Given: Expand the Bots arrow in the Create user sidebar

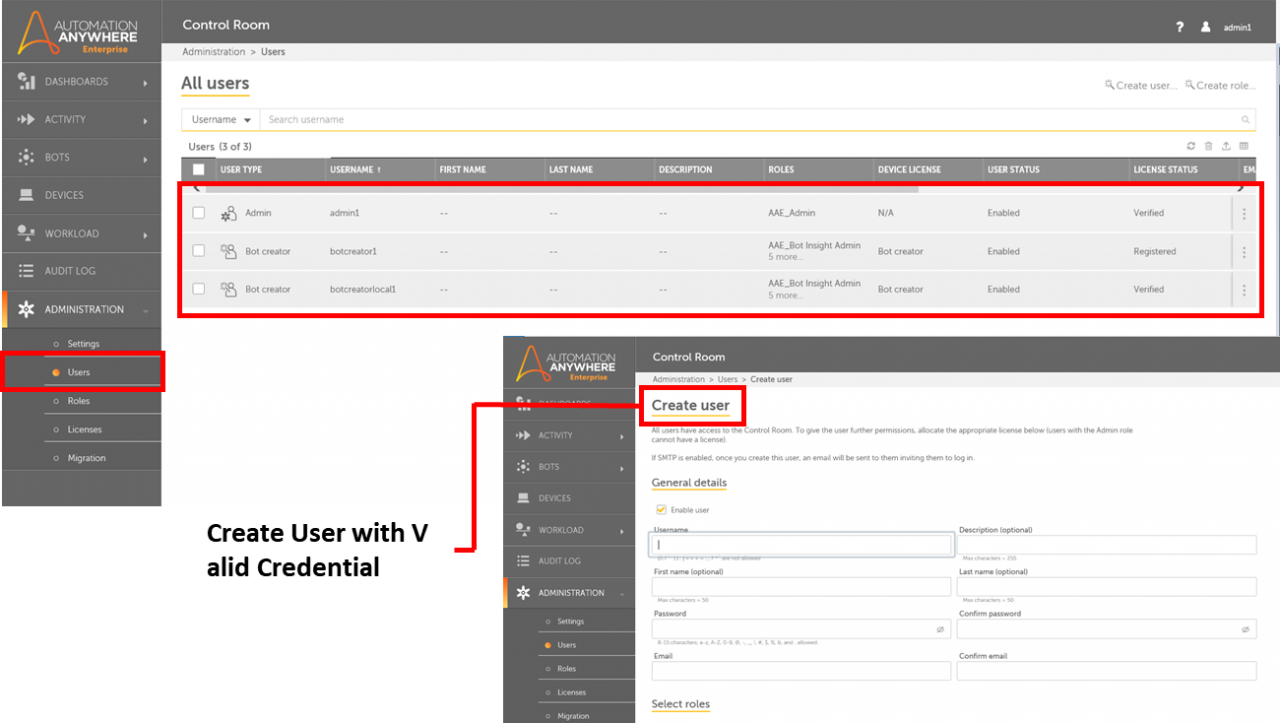Looking at the screenshot, I should tap(621, 468).
